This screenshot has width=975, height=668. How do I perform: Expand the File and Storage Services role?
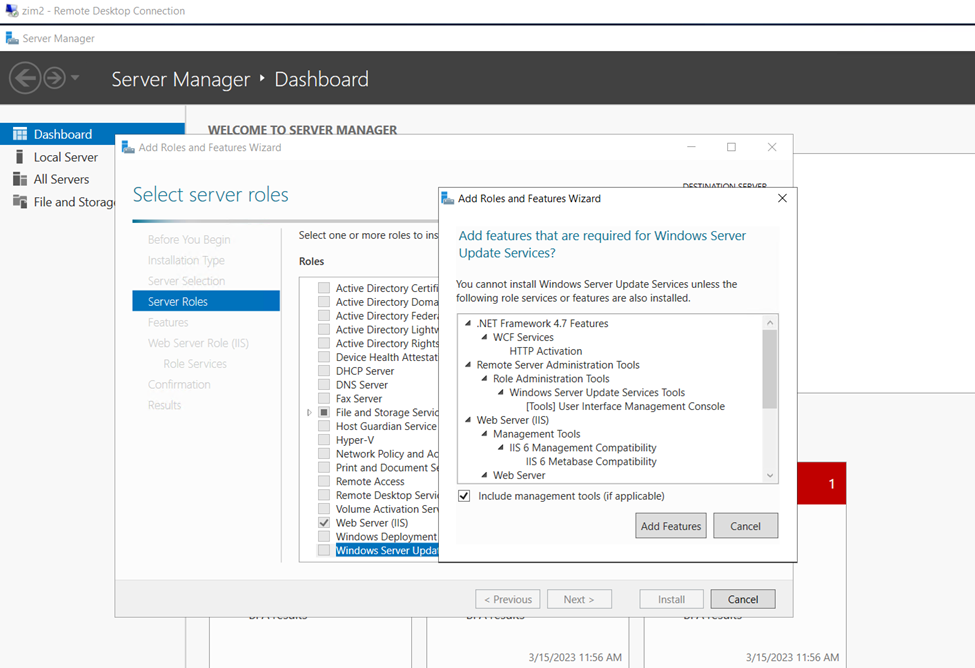309,412
